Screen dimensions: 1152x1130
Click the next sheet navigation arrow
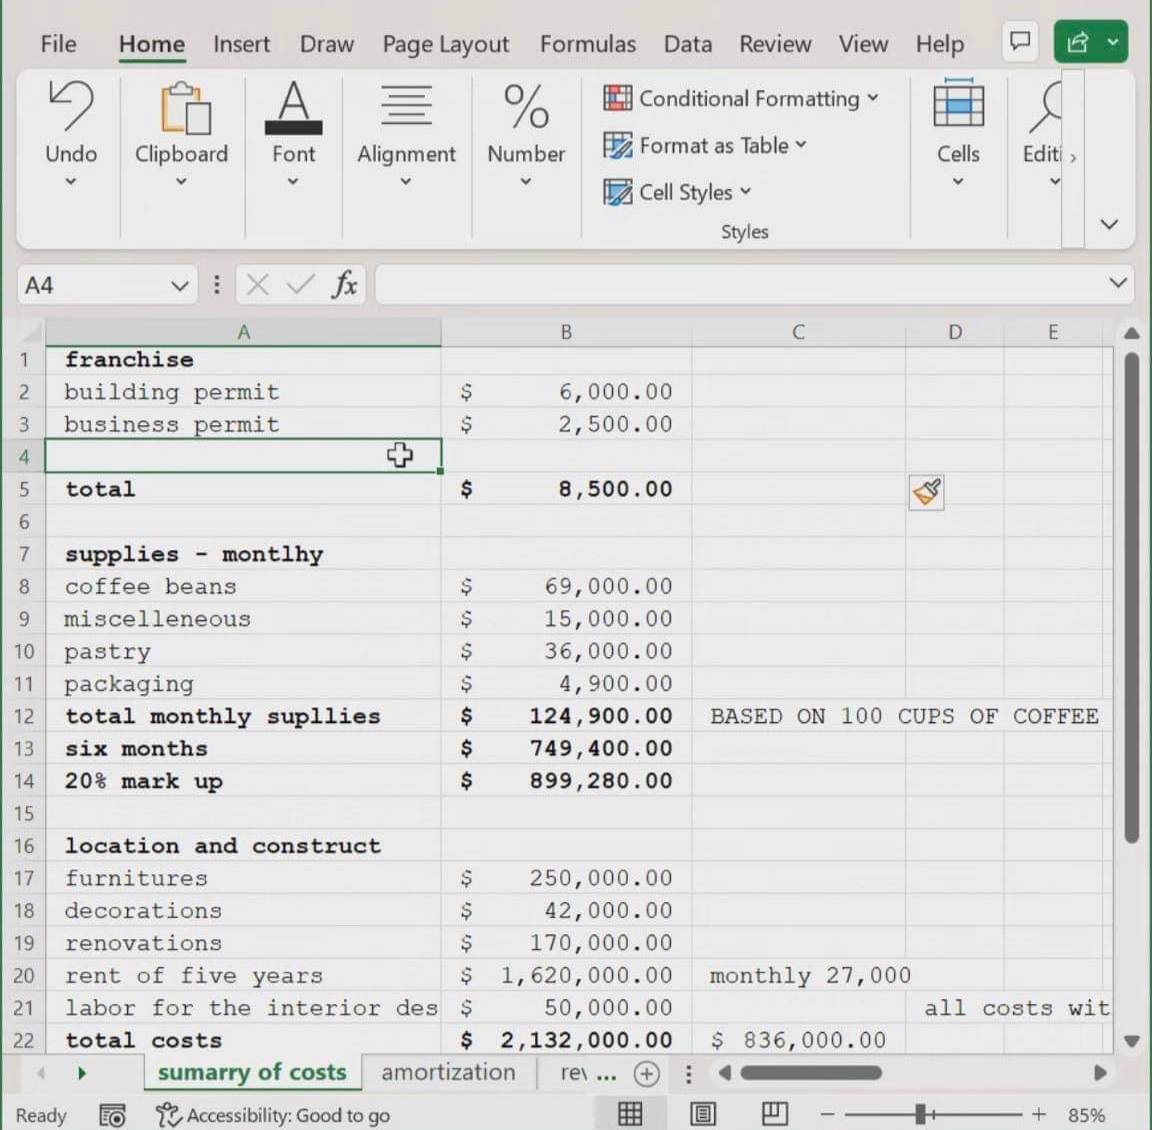82,1073
